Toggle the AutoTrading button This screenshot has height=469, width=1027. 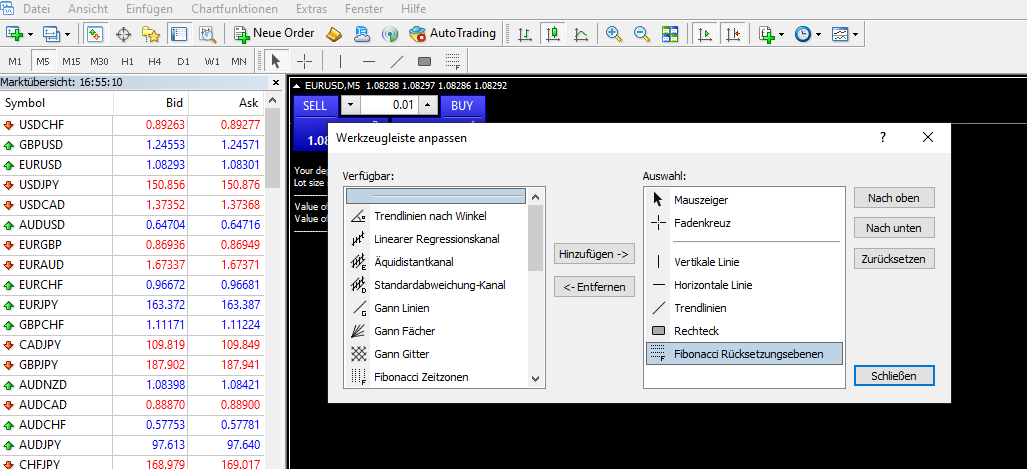point(453,33)
